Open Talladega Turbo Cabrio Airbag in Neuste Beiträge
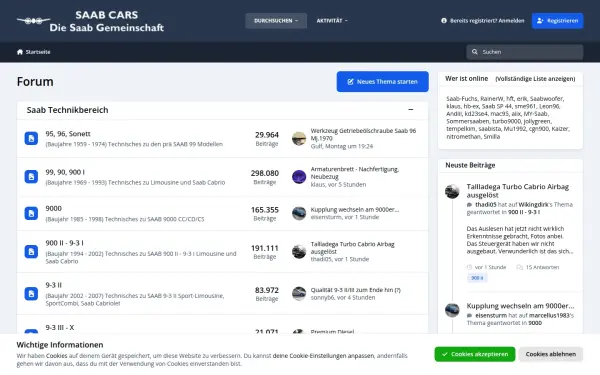The width and height of the screenshot is (600, 375). pos(517,191)
